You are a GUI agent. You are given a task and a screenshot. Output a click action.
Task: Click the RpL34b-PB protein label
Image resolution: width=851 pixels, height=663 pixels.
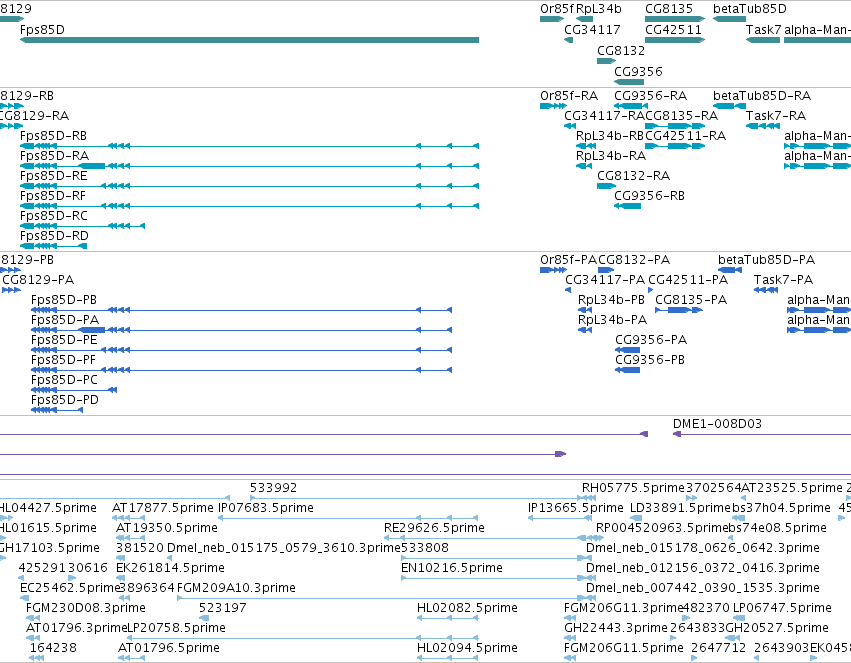[611, 299]
